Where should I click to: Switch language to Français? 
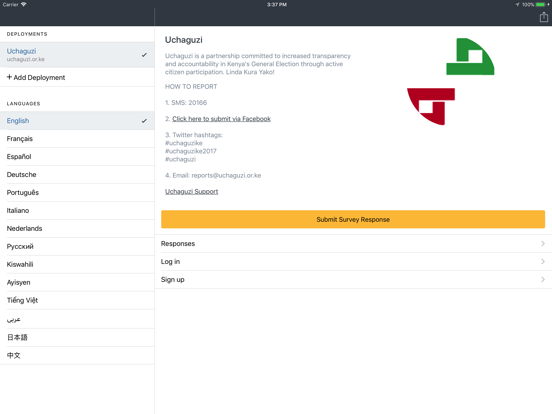click(77, 139)
